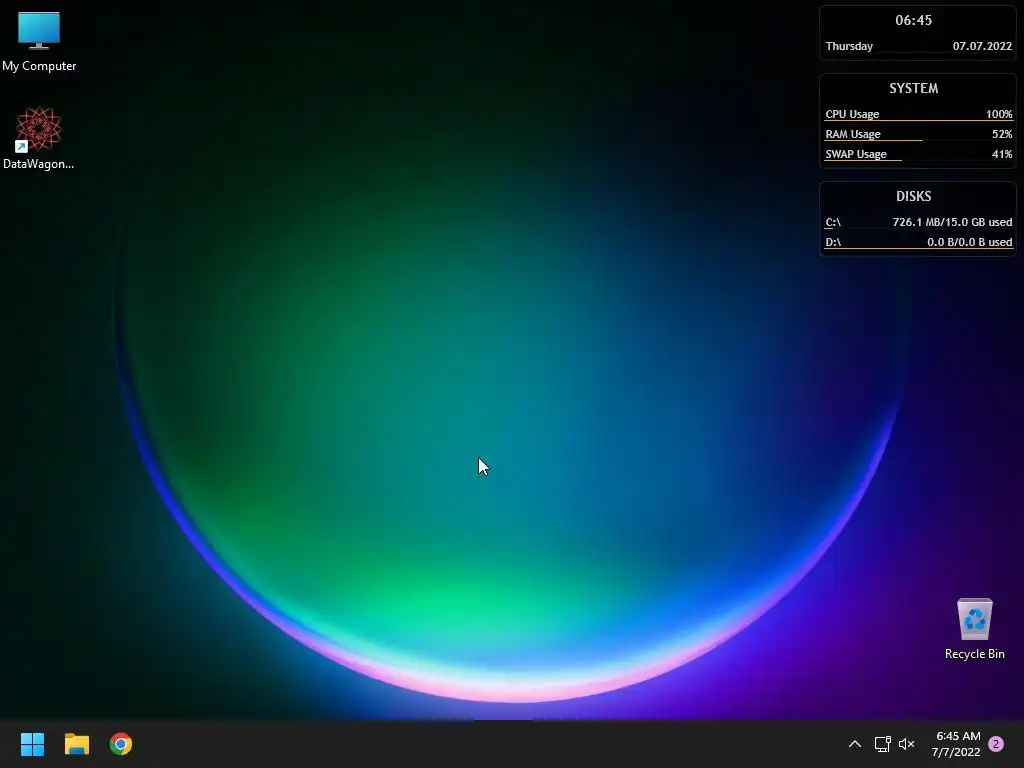
Task: Click the Thursday text in date widget
Action: (x=849, y=46)
